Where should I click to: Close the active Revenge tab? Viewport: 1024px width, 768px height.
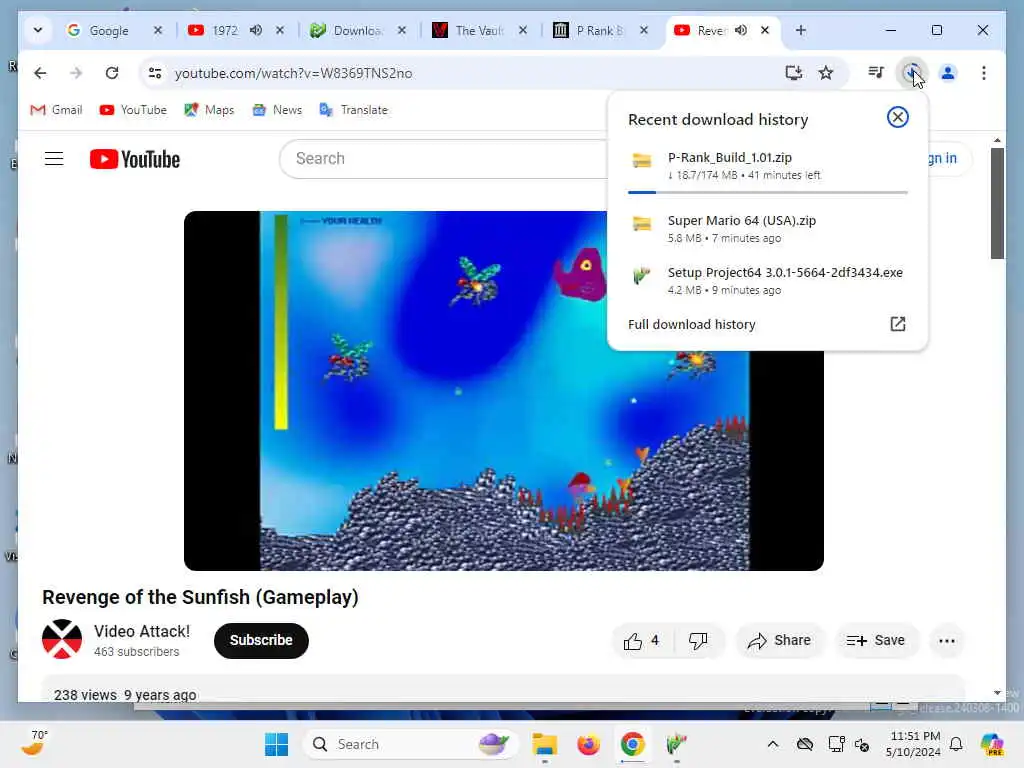tap(765, 30)
